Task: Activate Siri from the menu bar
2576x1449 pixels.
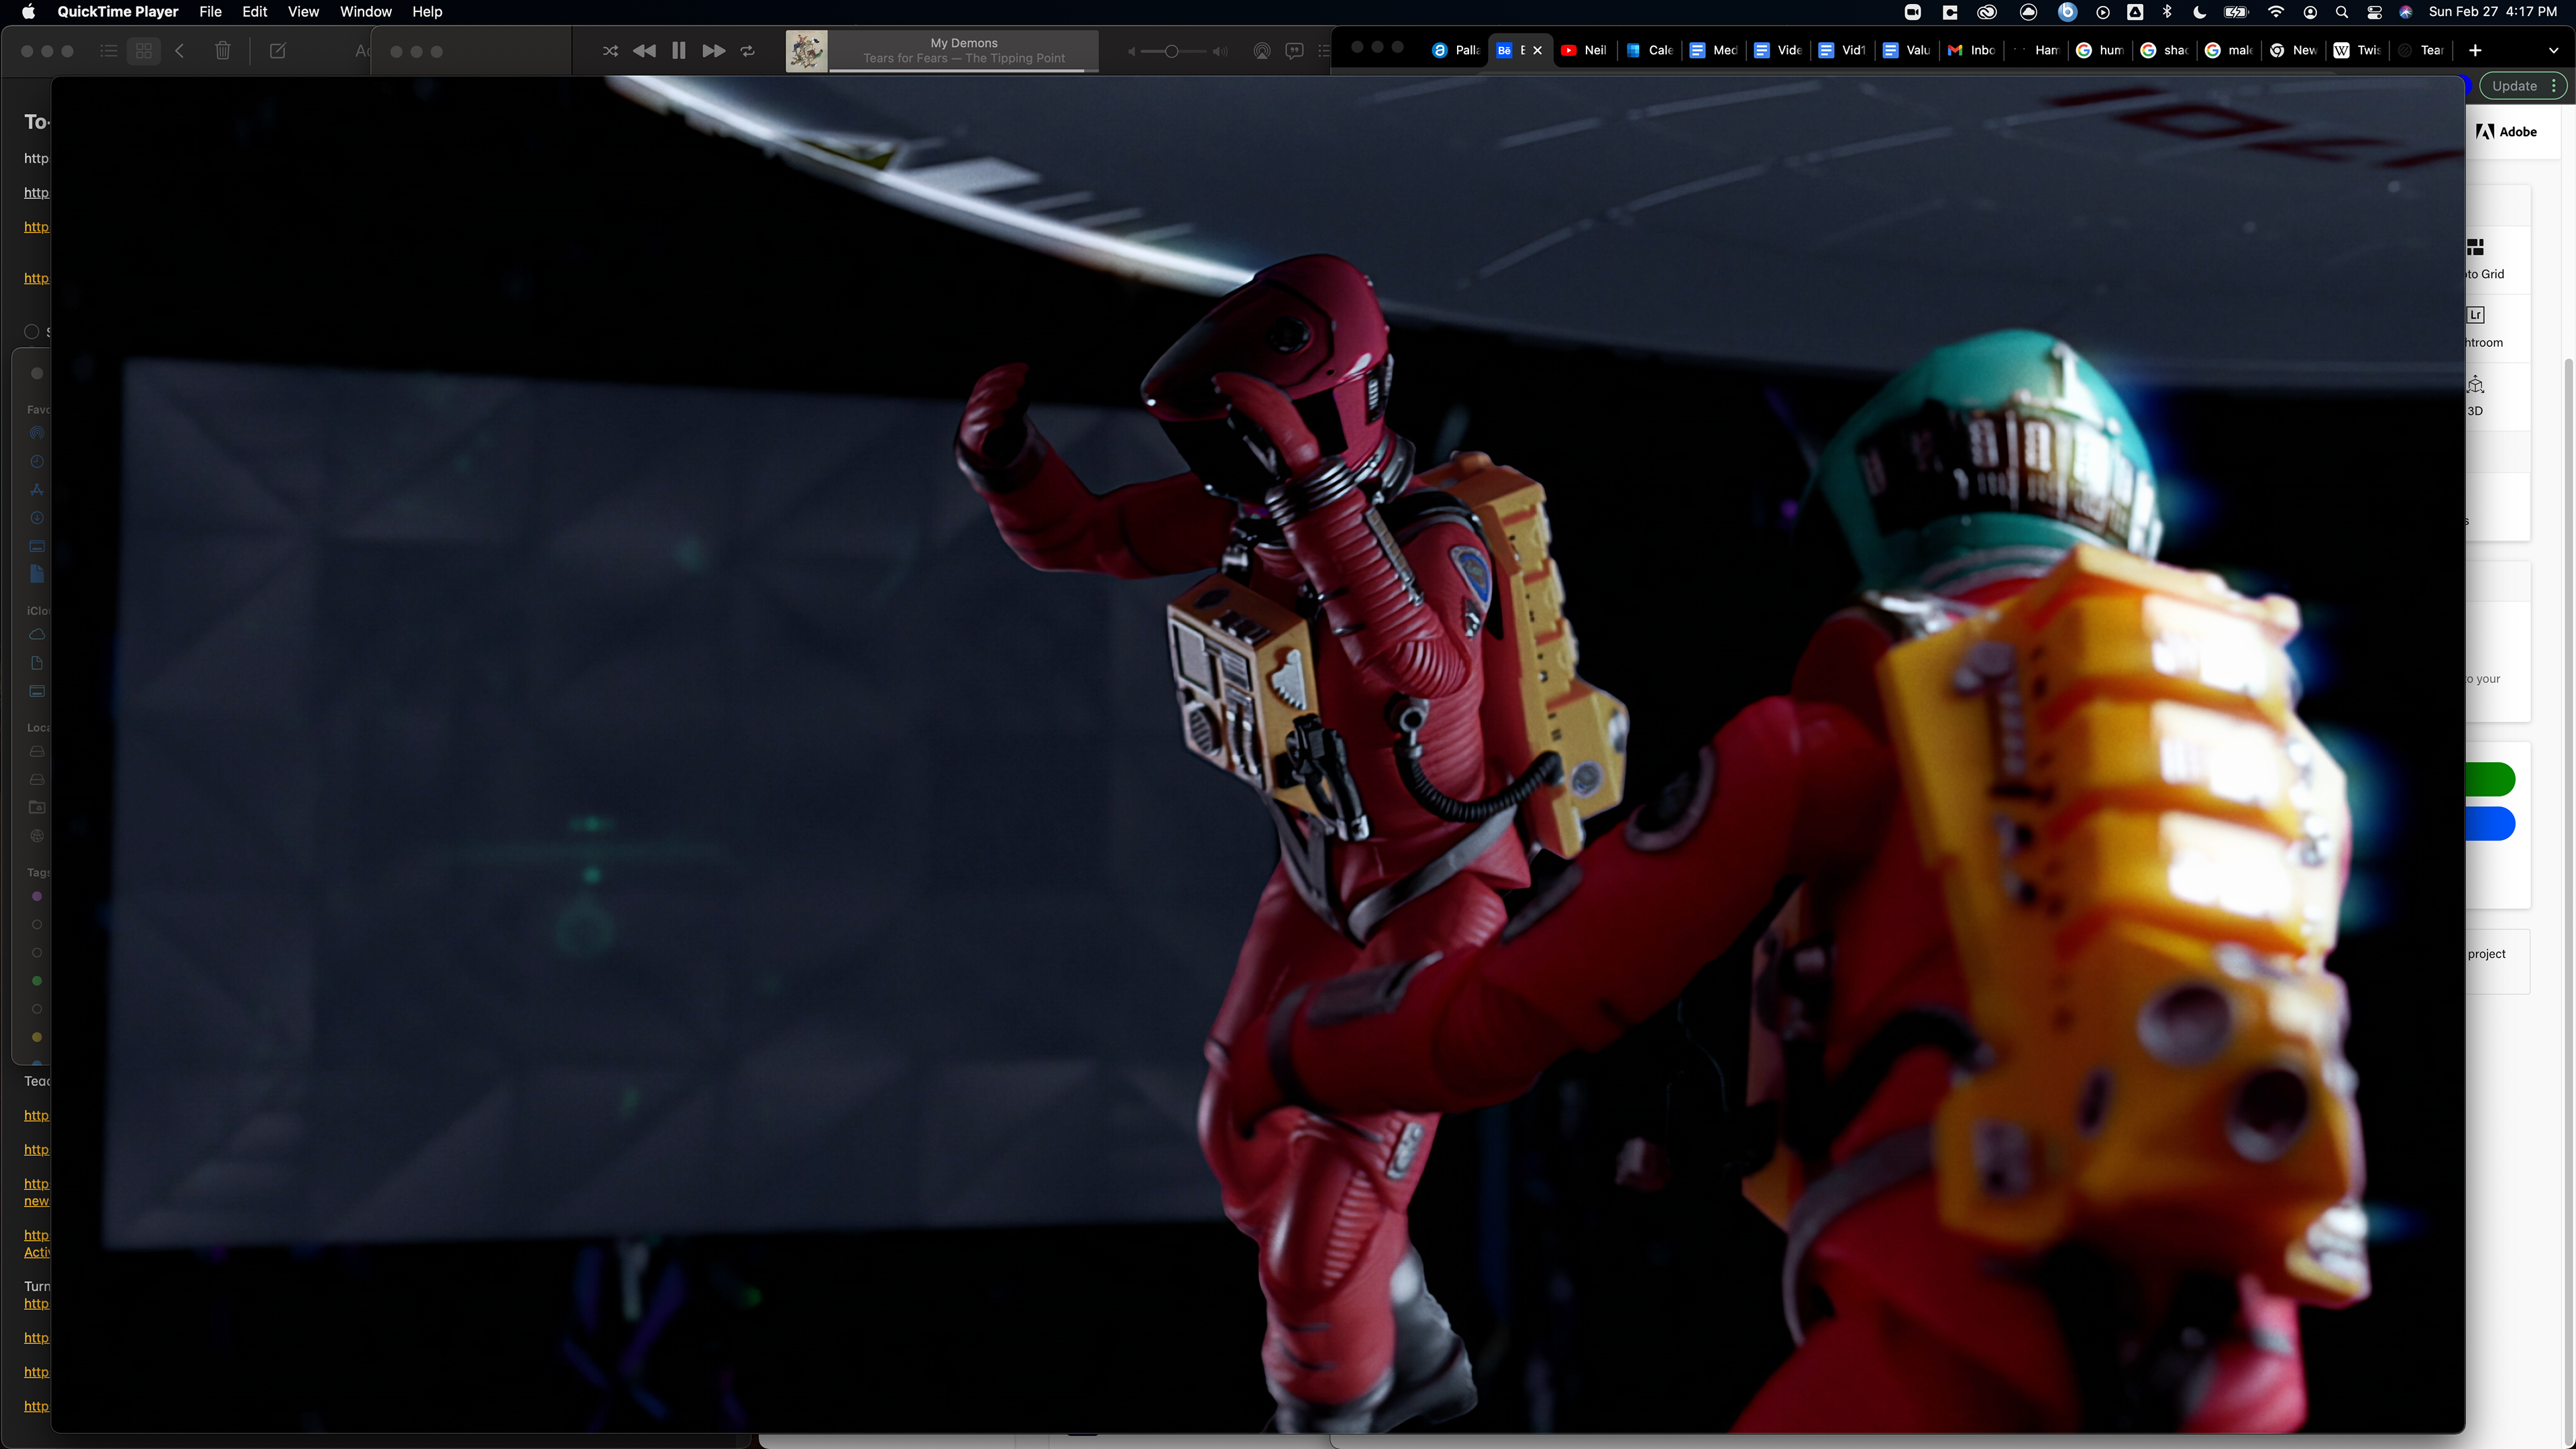Action: tap(2406, 12)
